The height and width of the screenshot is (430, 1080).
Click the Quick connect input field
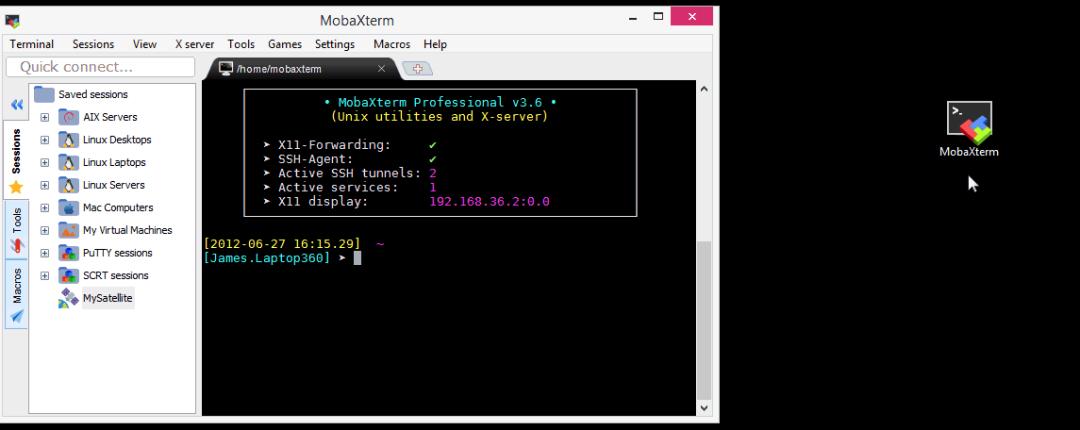(101, 67)
